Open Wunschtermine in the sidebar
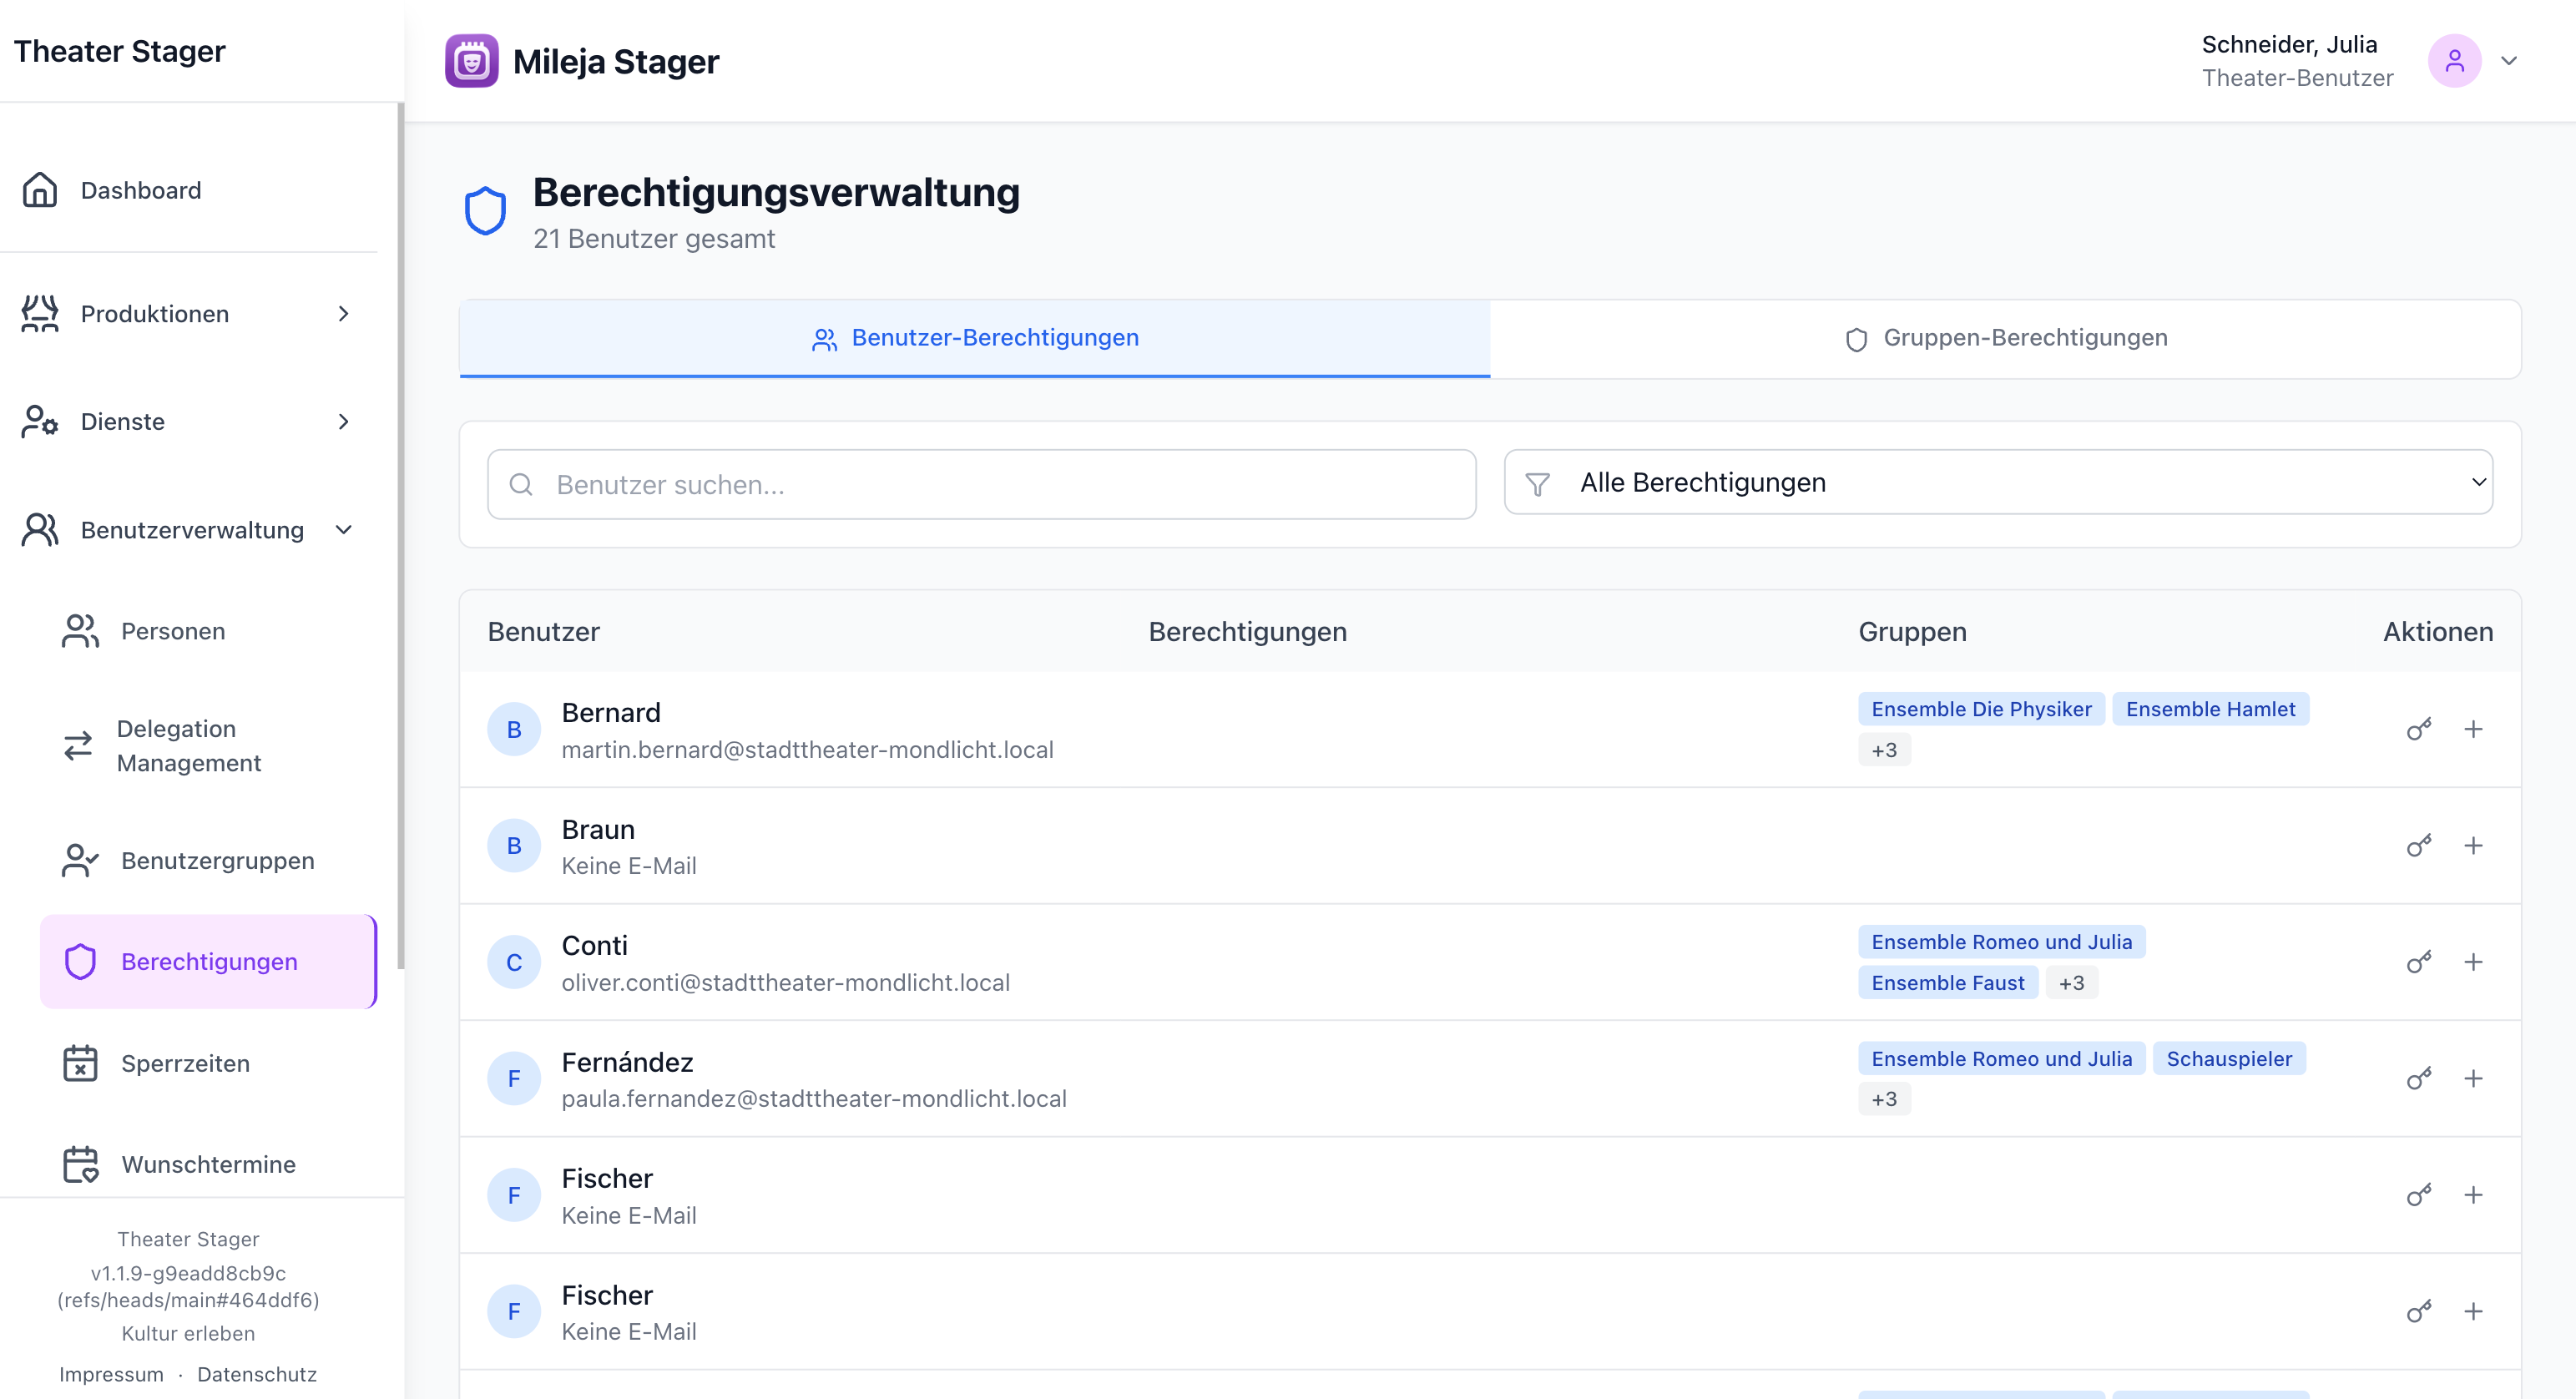2576x1399 pixels. click(x=208, y=1164)
